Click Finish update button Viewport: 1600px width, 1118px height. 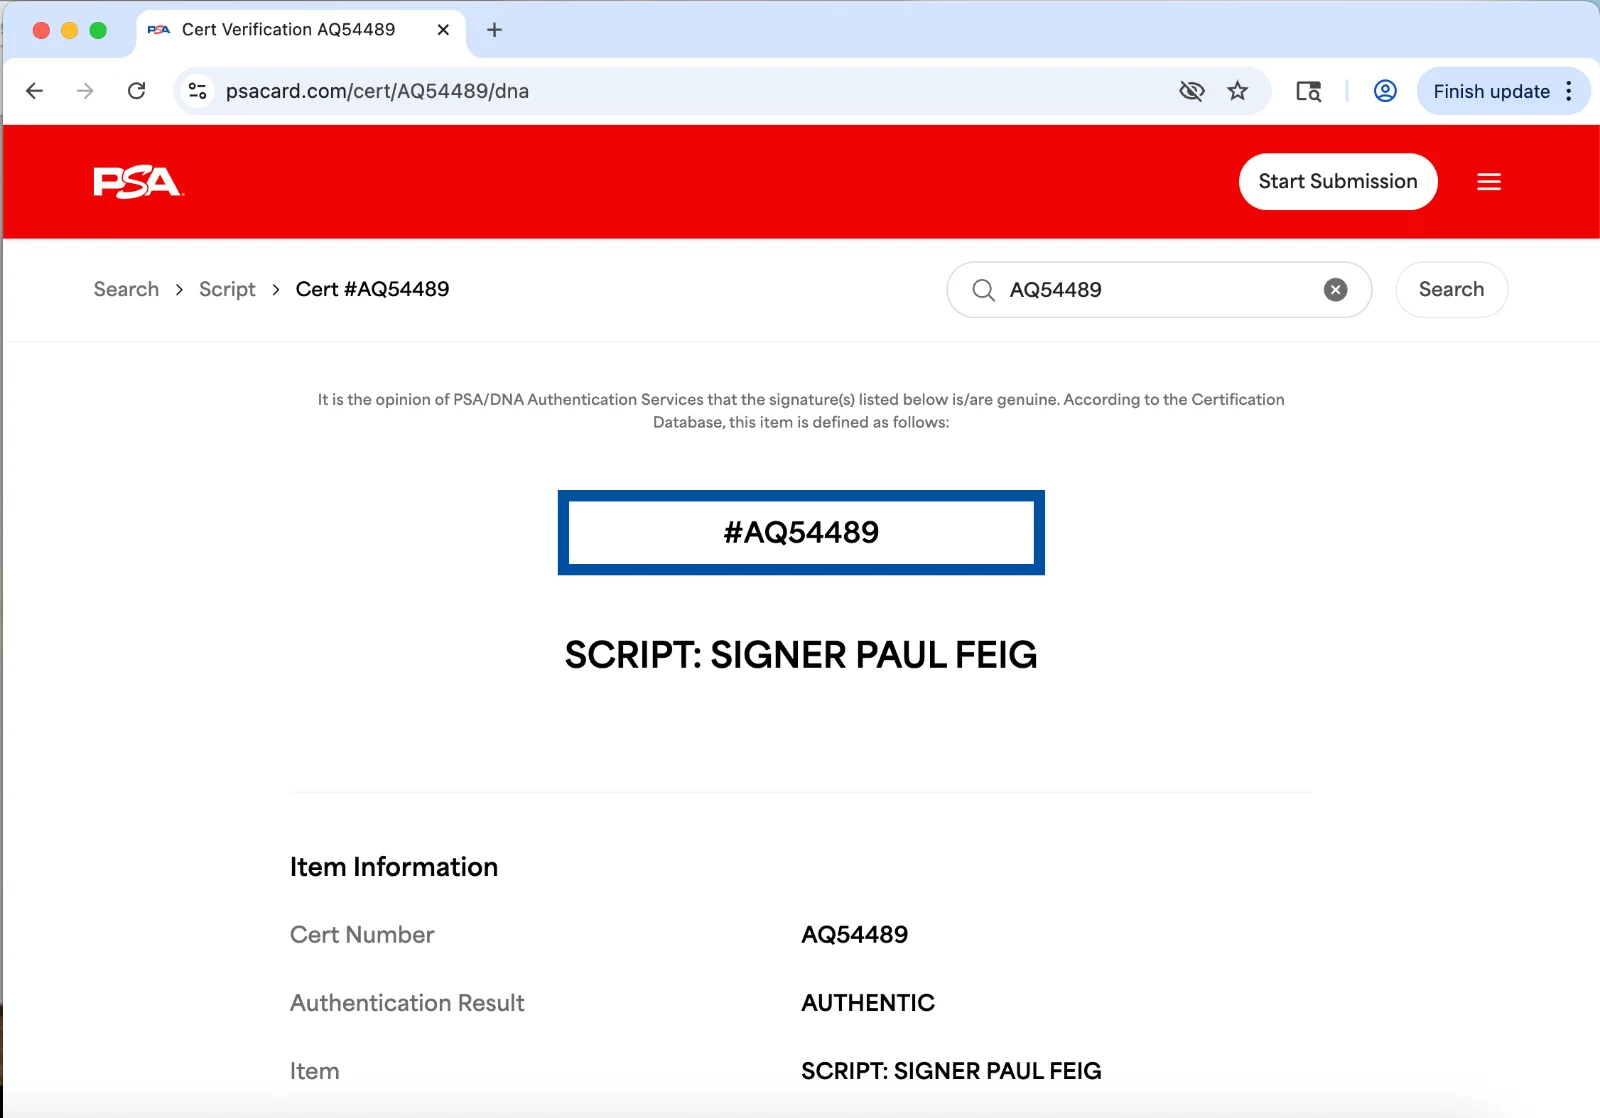pos(1491,91)
